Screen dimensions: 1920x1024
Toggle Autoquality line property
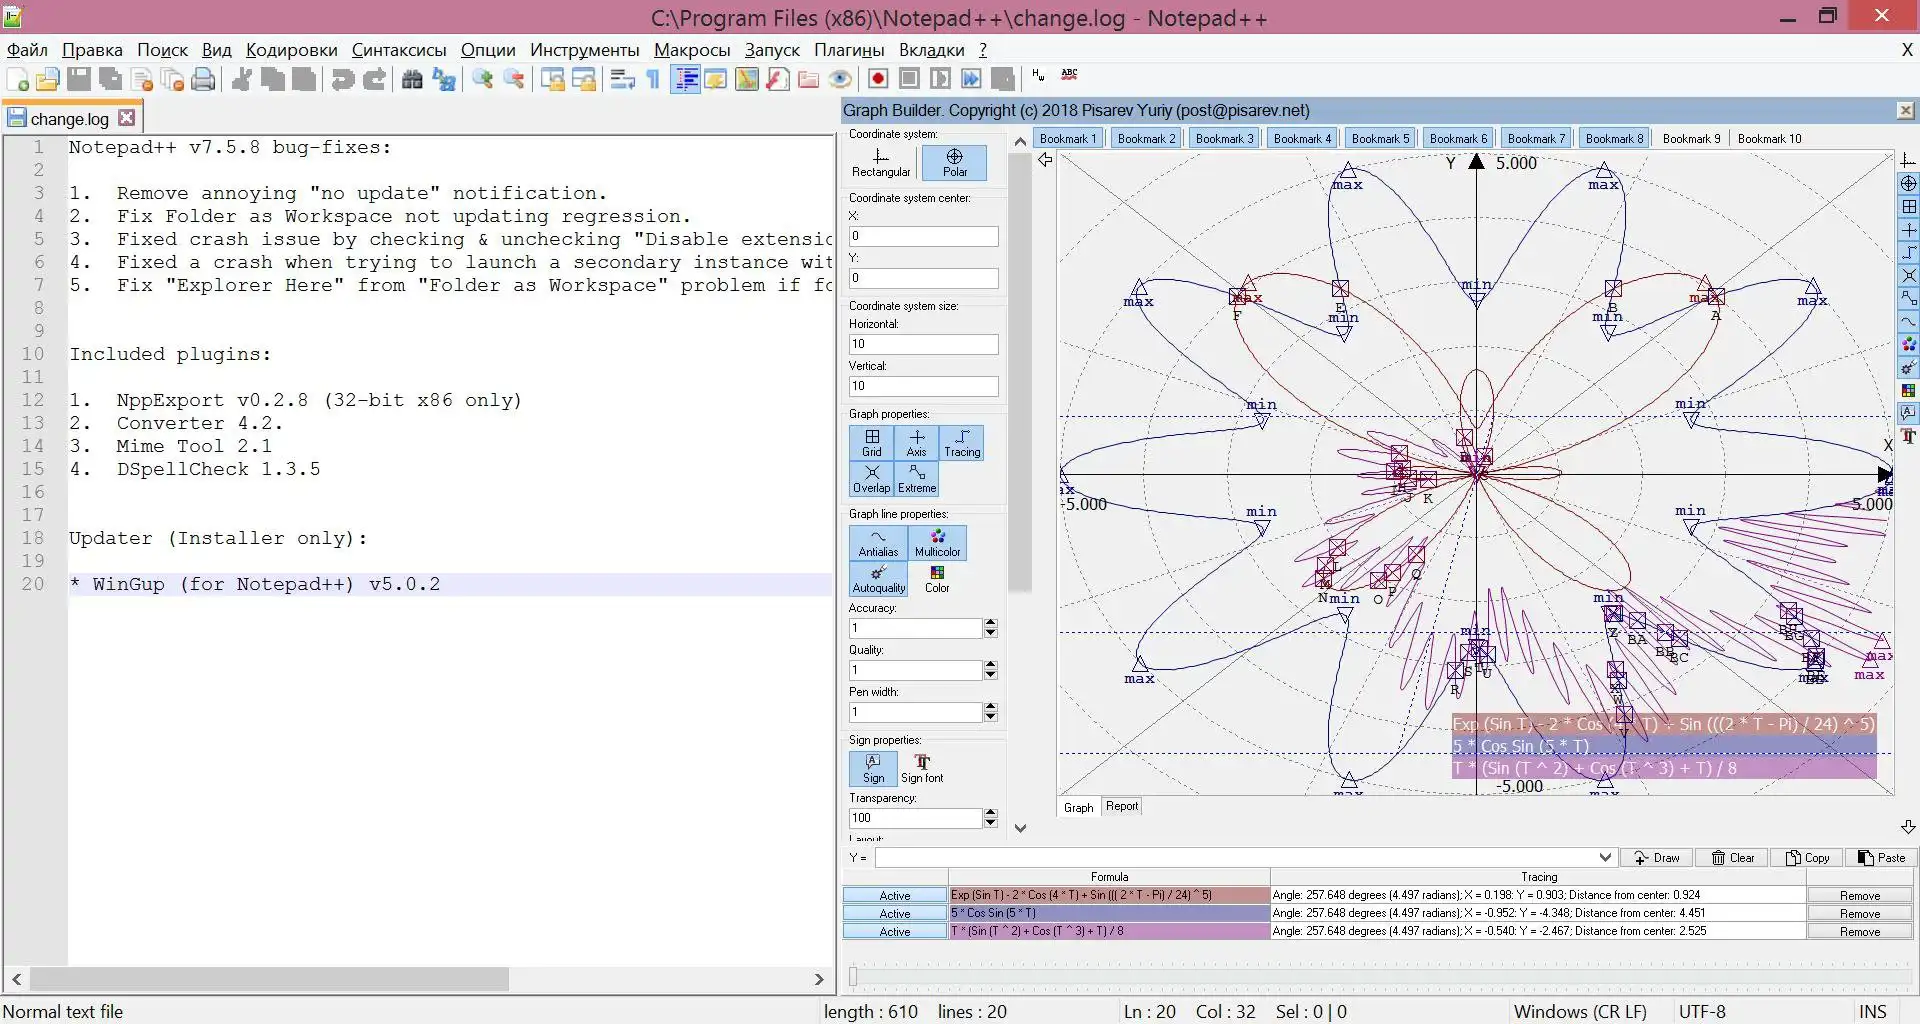coord(878,579)
